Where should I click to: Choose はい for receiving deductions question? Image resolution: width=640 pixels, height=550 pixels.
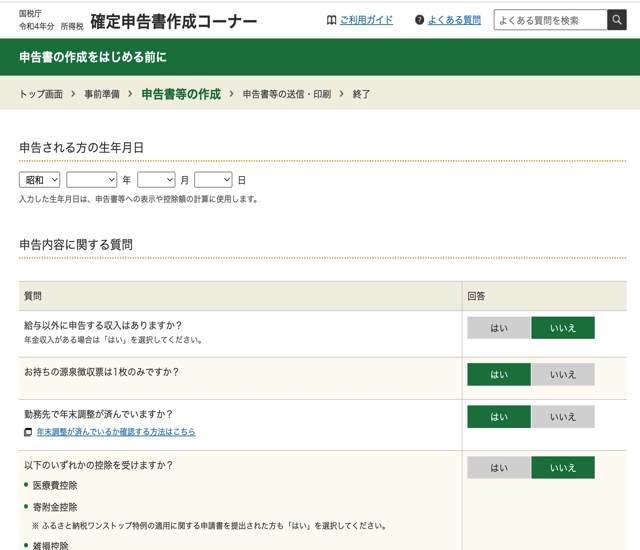tap(499, 468)
